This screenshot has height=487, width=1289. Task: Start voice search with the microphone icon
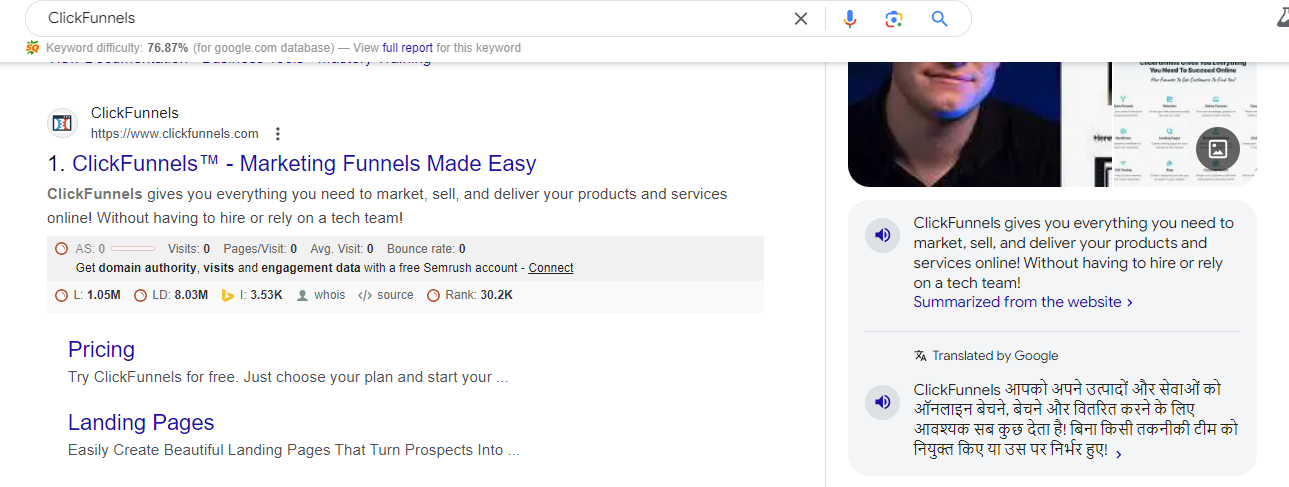pyautogui.click(x=849, y=19)
